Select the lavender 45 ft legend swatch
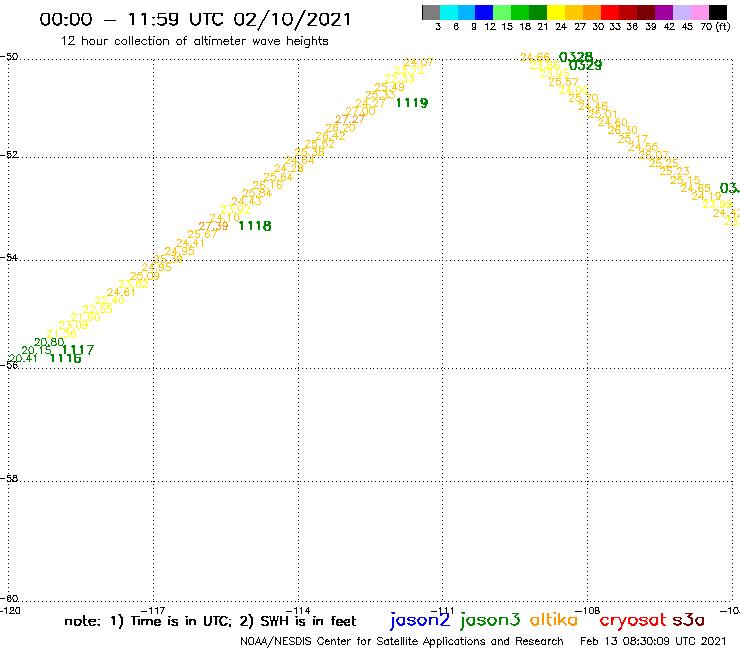Image resolution: width=740 pixels, height=650 pixels. click(681, 12)
